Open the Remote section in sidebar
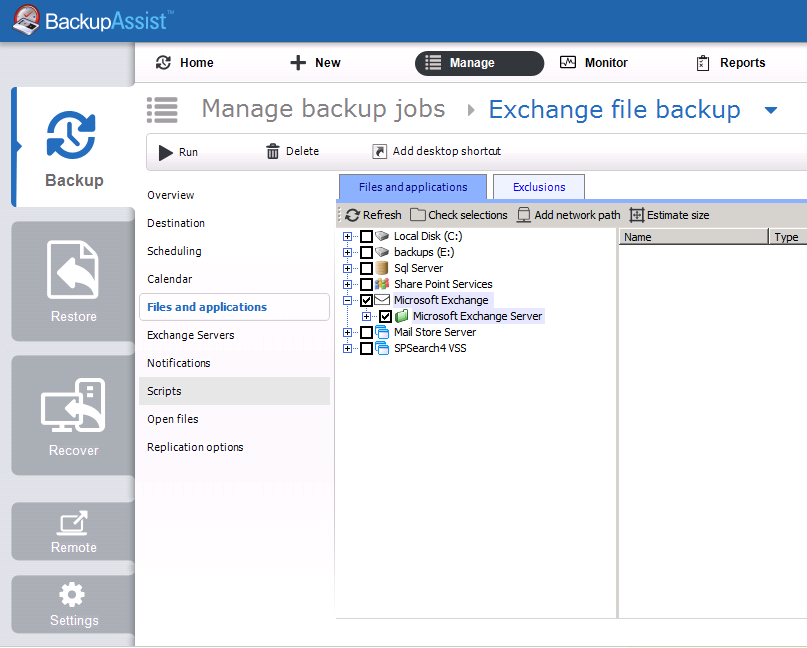The width and height of the screenshot is (807, 648). [x=73, y=531]
